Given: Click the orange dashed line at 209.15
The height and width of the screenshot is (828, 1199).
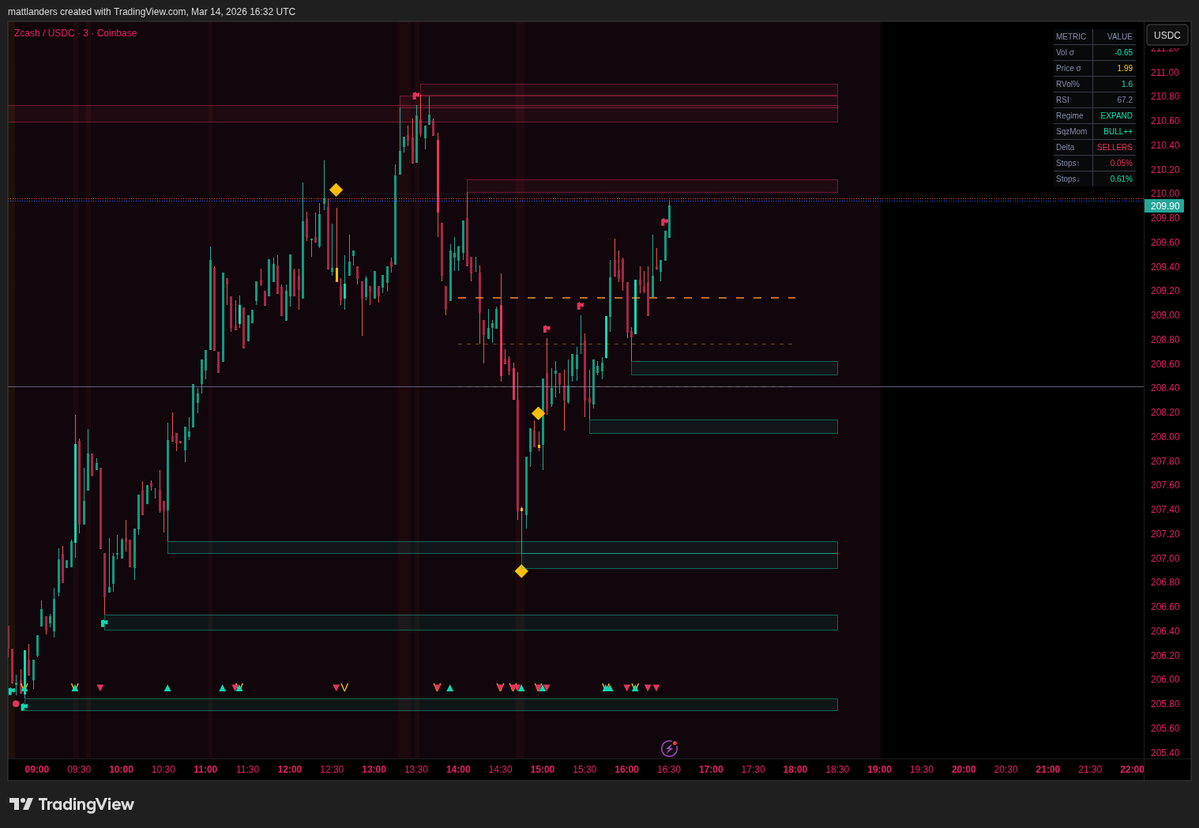Looking at the screenshot, I should [x=626, y=297].
